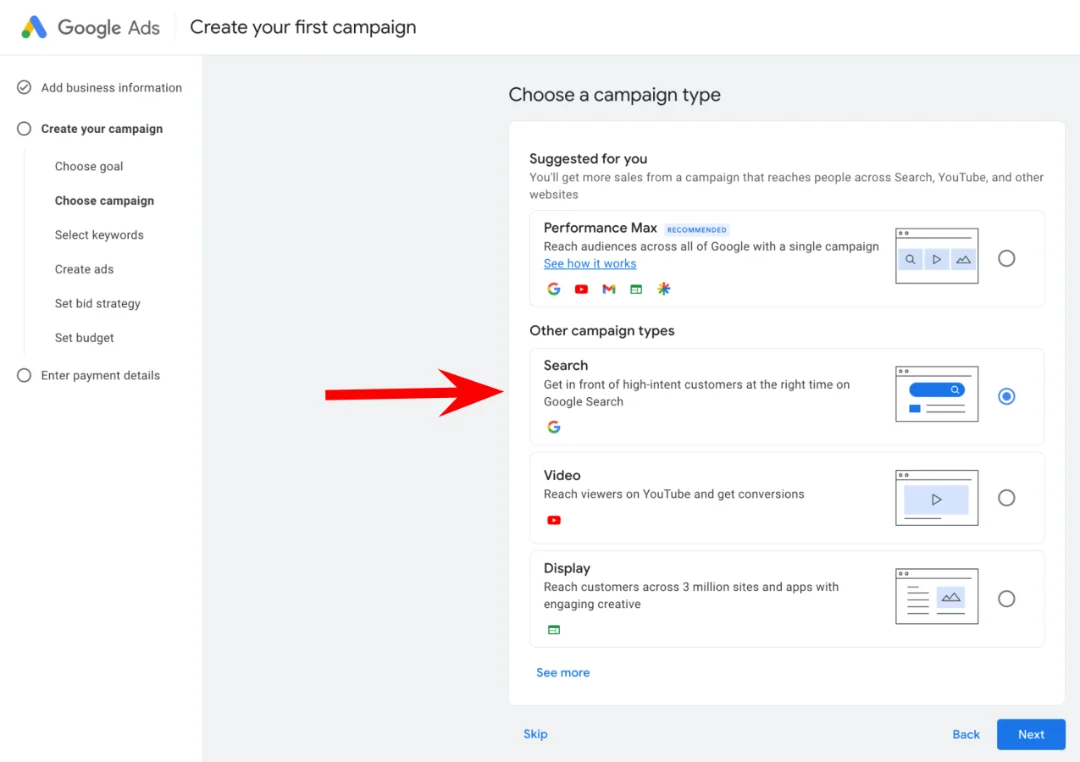This screenshot has height=762, width=1080.
Task: Click the Skip link
Action: pyautogui.click(x=535, y=734)
